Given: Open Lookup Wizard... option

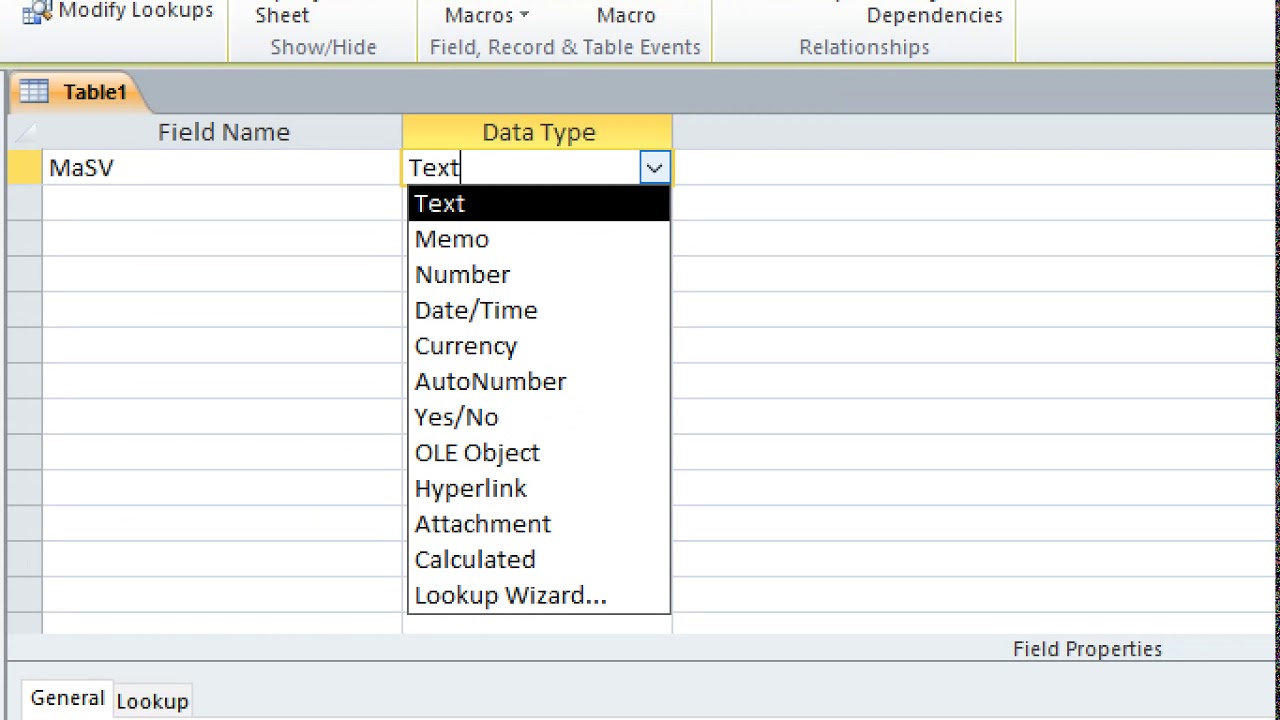Looking at the screenshot, I should click(x=539, y=595).
